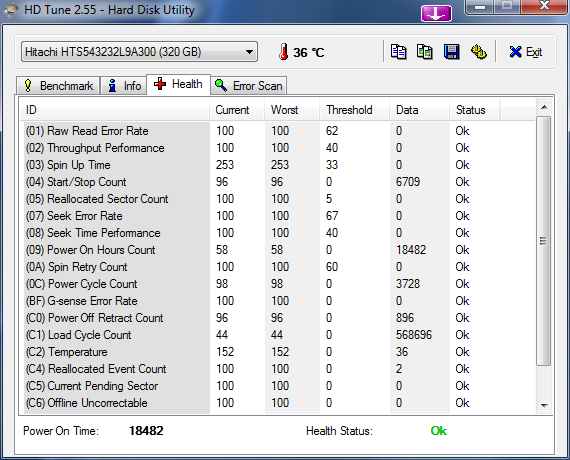Click the vertical scrollbar thumb
Image resolution: width=570 pixels, height=460 pixels.
pos(544,241)
